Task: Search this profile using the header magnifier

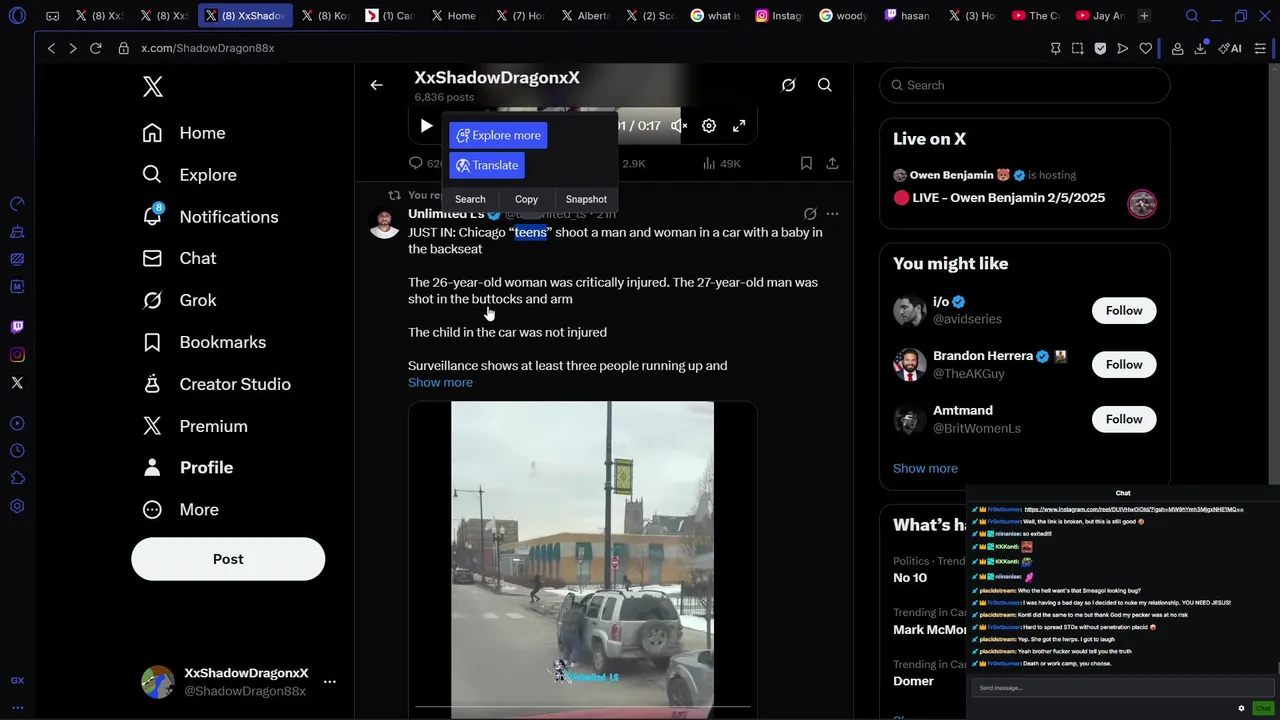Action: (825, 85)
